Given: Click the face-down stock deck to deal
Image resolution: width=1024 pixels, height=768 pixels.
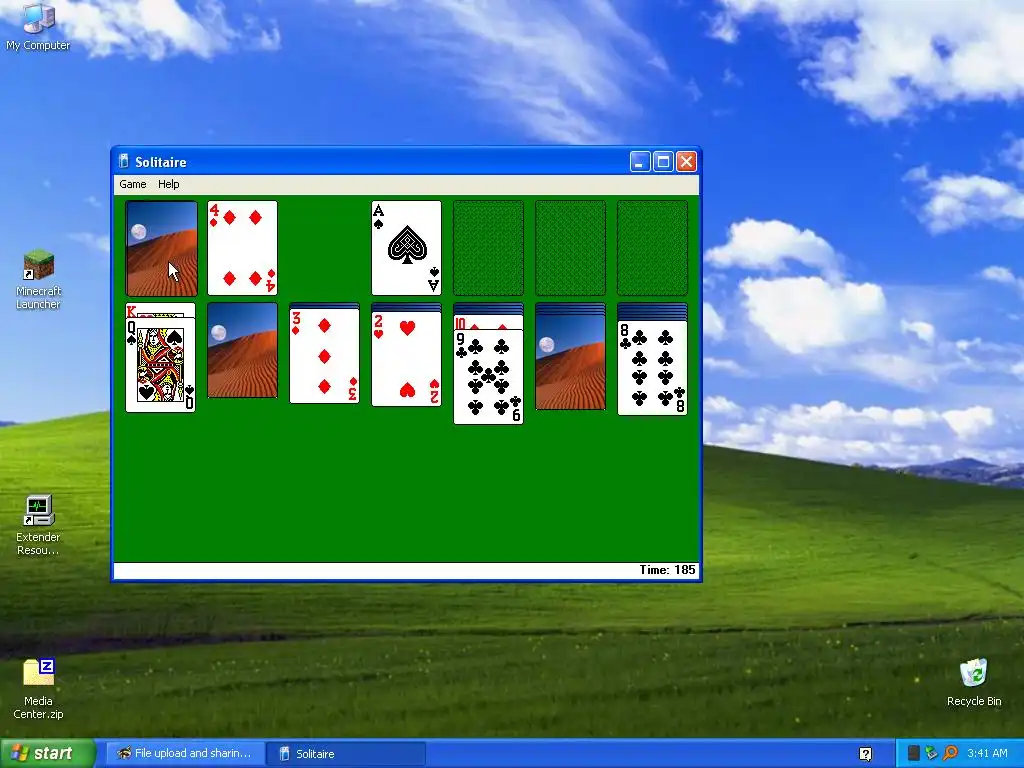Looking at the screenshot, I should pyautogui.click(x=161, y=248).
